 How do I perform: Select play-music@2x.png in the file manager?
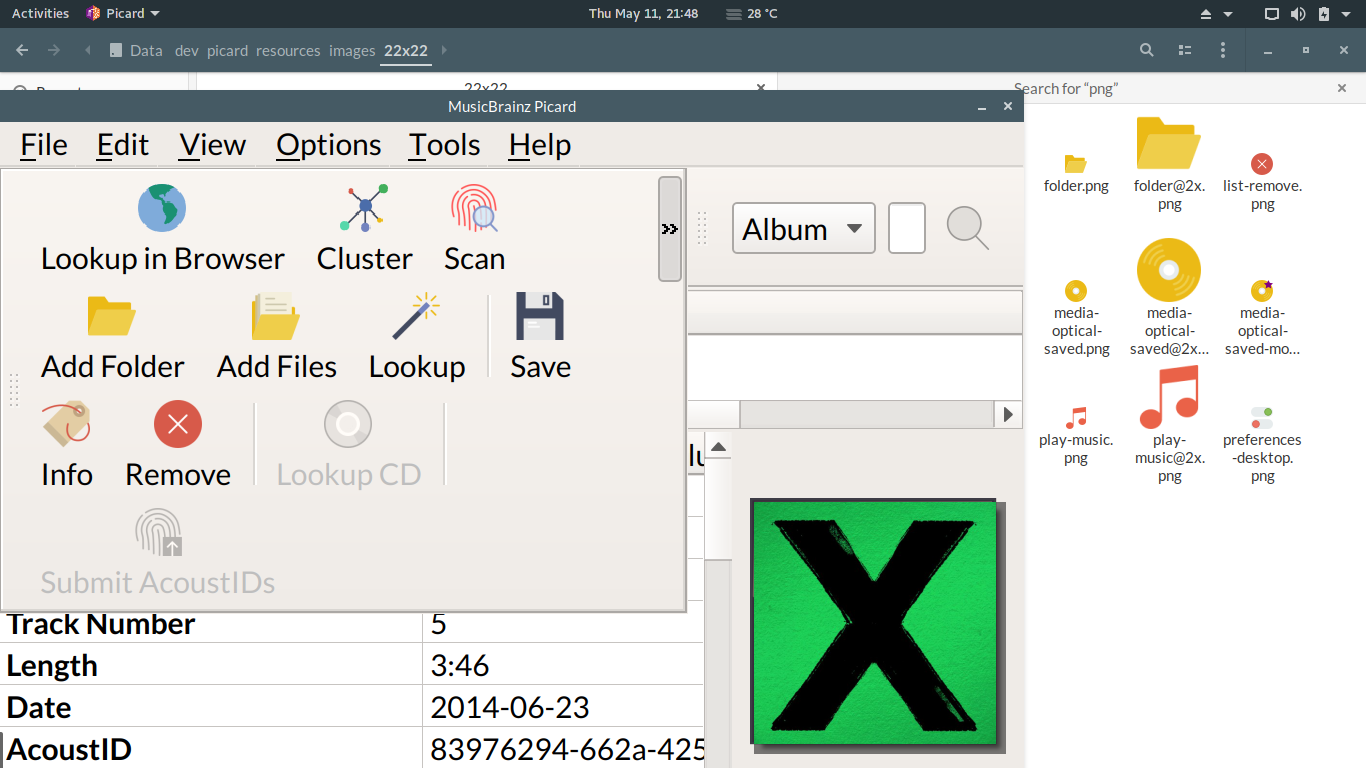coord(1169,425)
